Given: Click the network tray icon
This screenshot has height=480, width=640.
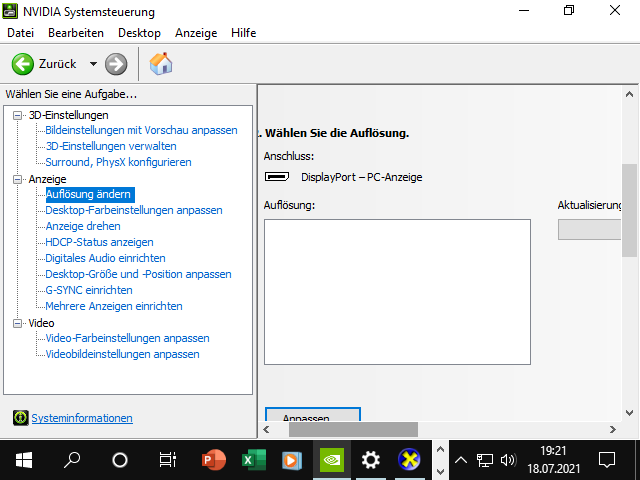Looking at the screenshot, I should (484, 460).
